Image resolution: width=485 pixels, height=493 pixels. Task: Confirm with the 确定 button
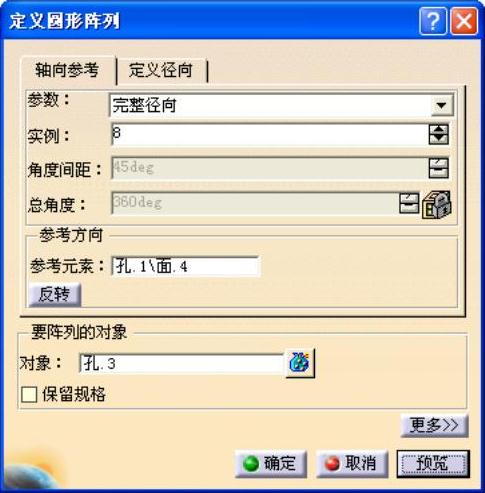271,463
